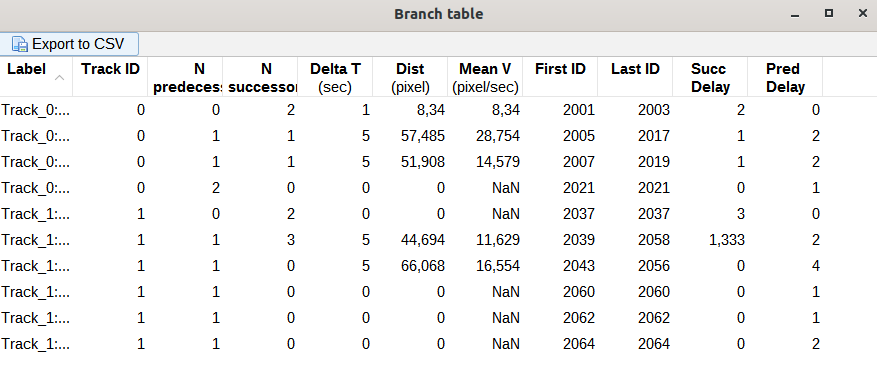The height and width of the screenshot is (369, 877).
Task: Select Mean V NaN in row 2021
Action: (485, 188)
